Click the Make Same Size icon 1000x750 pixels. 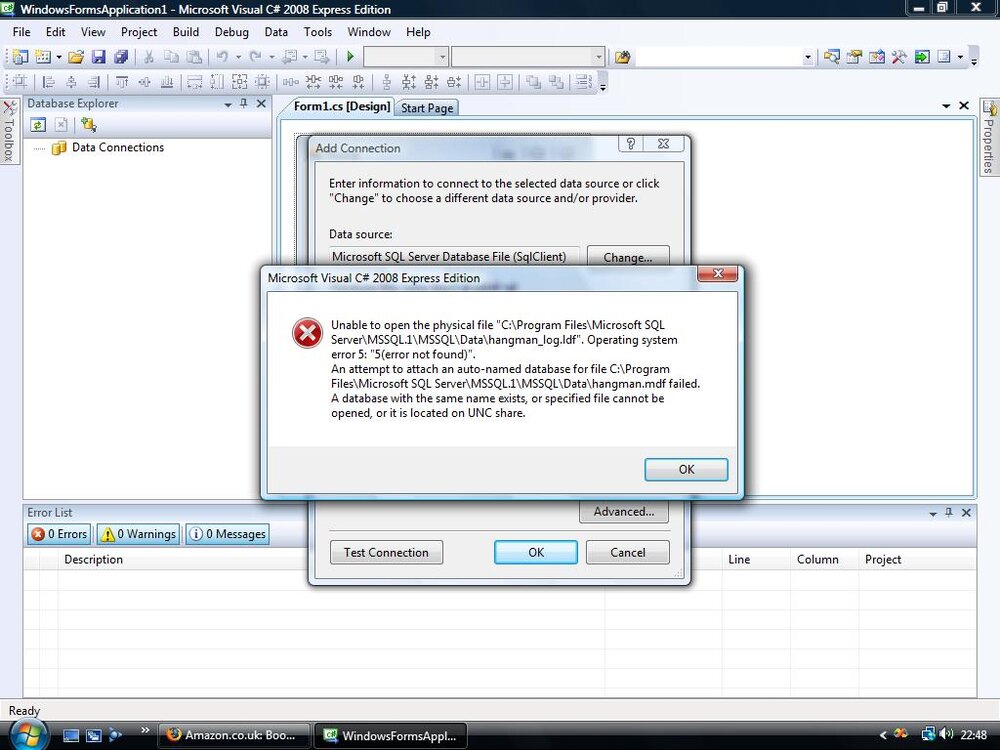click(x=240, y=82)
